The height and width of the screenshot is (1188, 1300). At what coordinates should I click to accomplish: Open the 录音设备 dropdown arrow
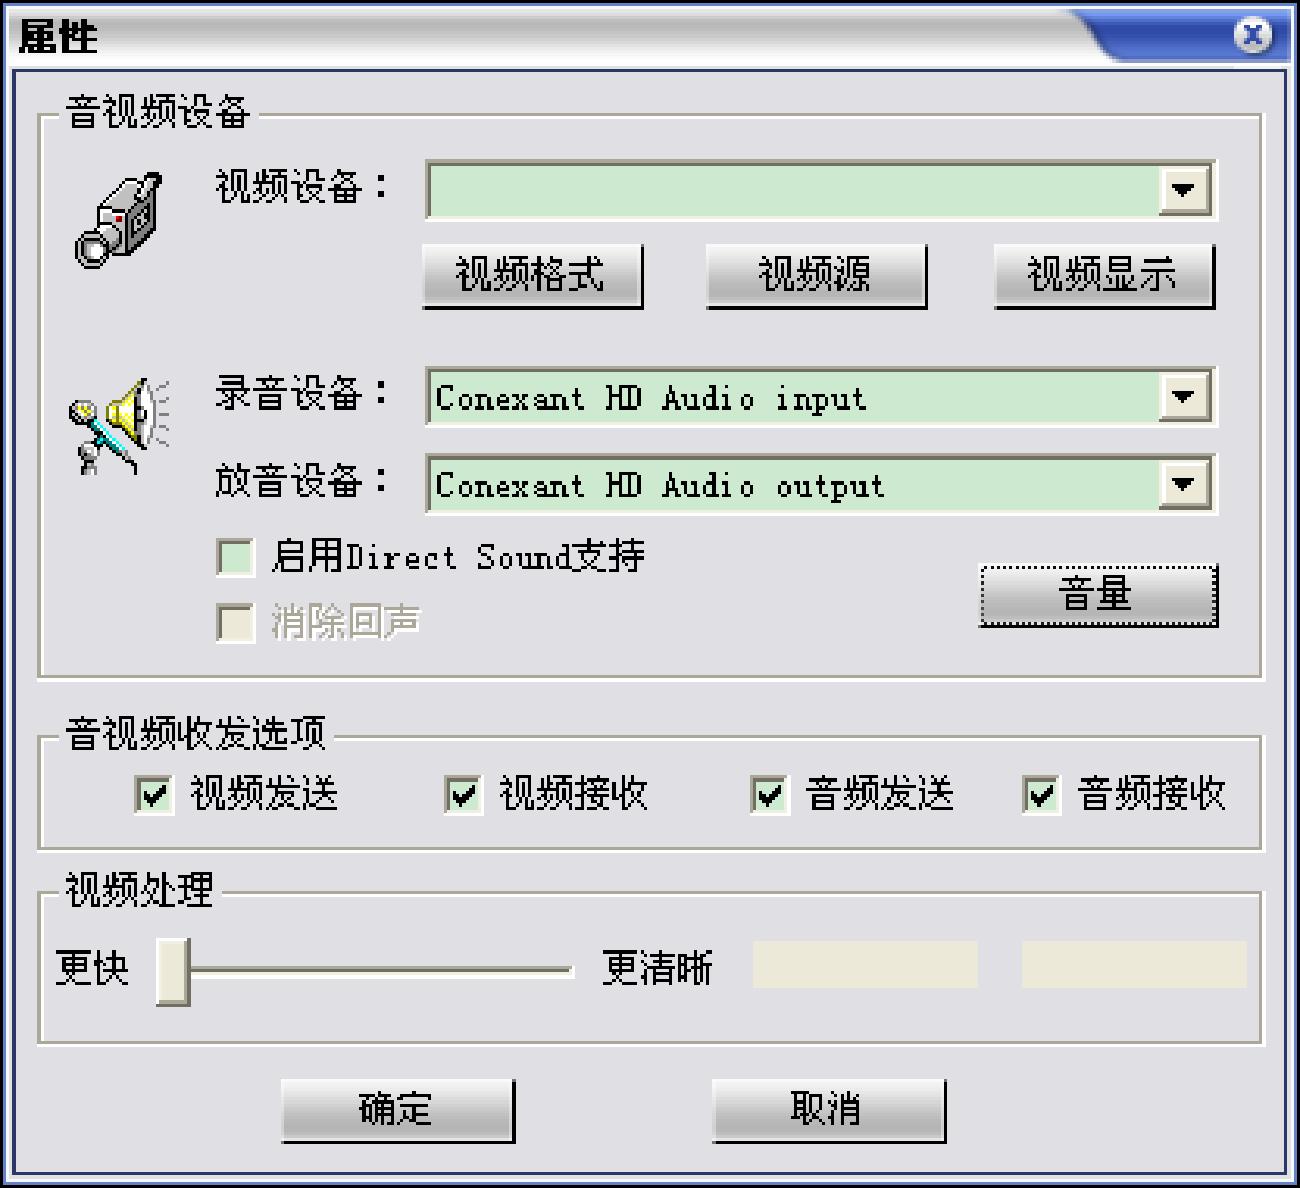tap(1184, 397)
